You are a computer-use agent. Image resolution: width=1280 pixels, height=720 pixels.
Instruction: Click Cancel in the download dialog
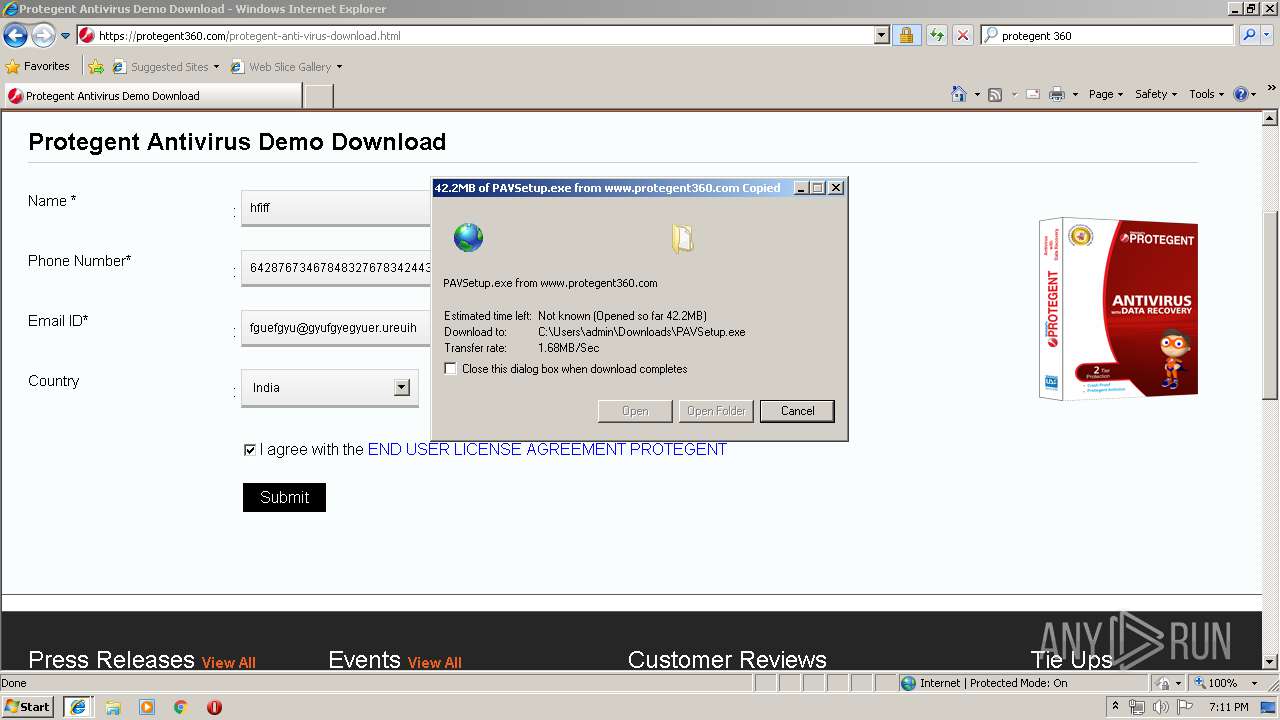tap(797, 411)
